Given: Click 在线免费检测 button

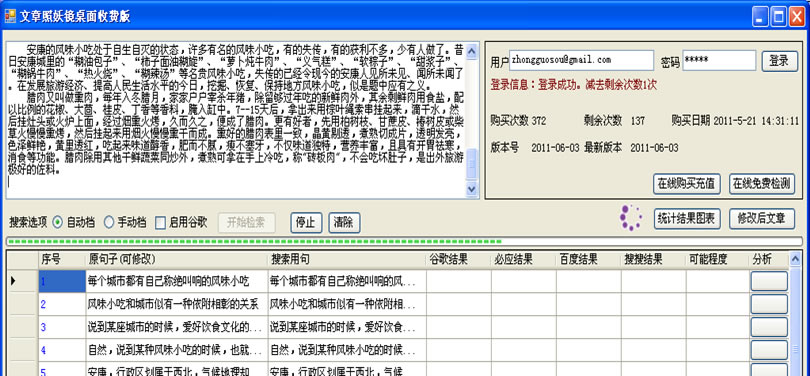Looking at the screenshot, I should [x=762, y=184].
